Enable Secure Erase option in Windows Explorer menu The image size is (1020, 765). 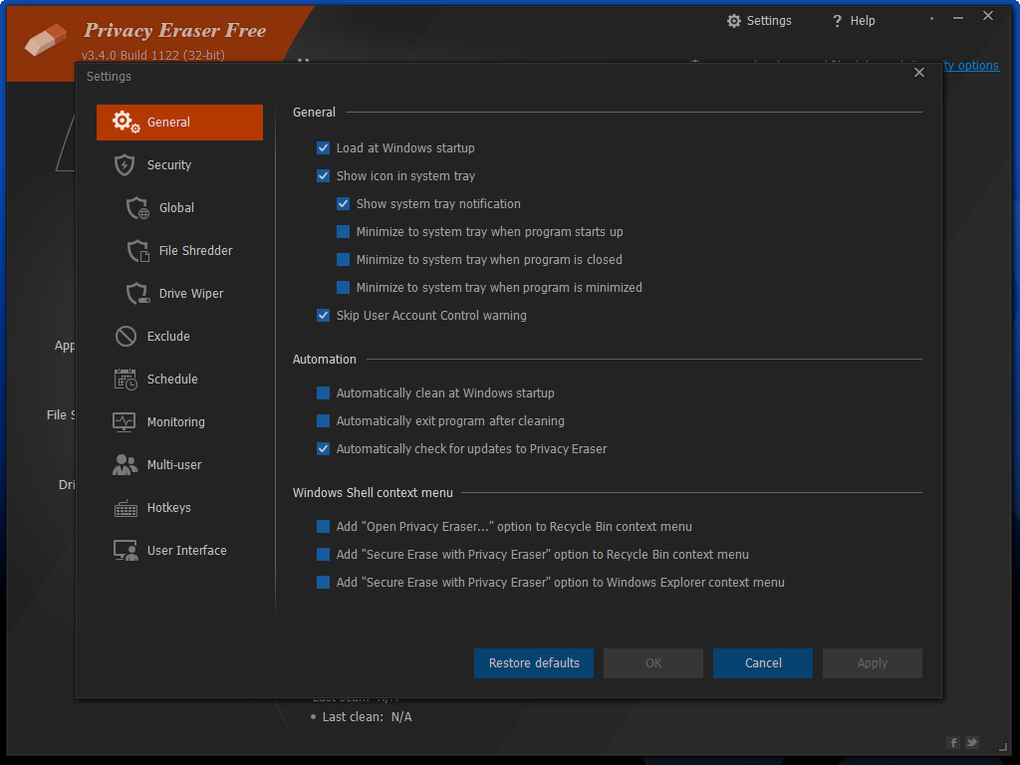(x=323, y=582)
